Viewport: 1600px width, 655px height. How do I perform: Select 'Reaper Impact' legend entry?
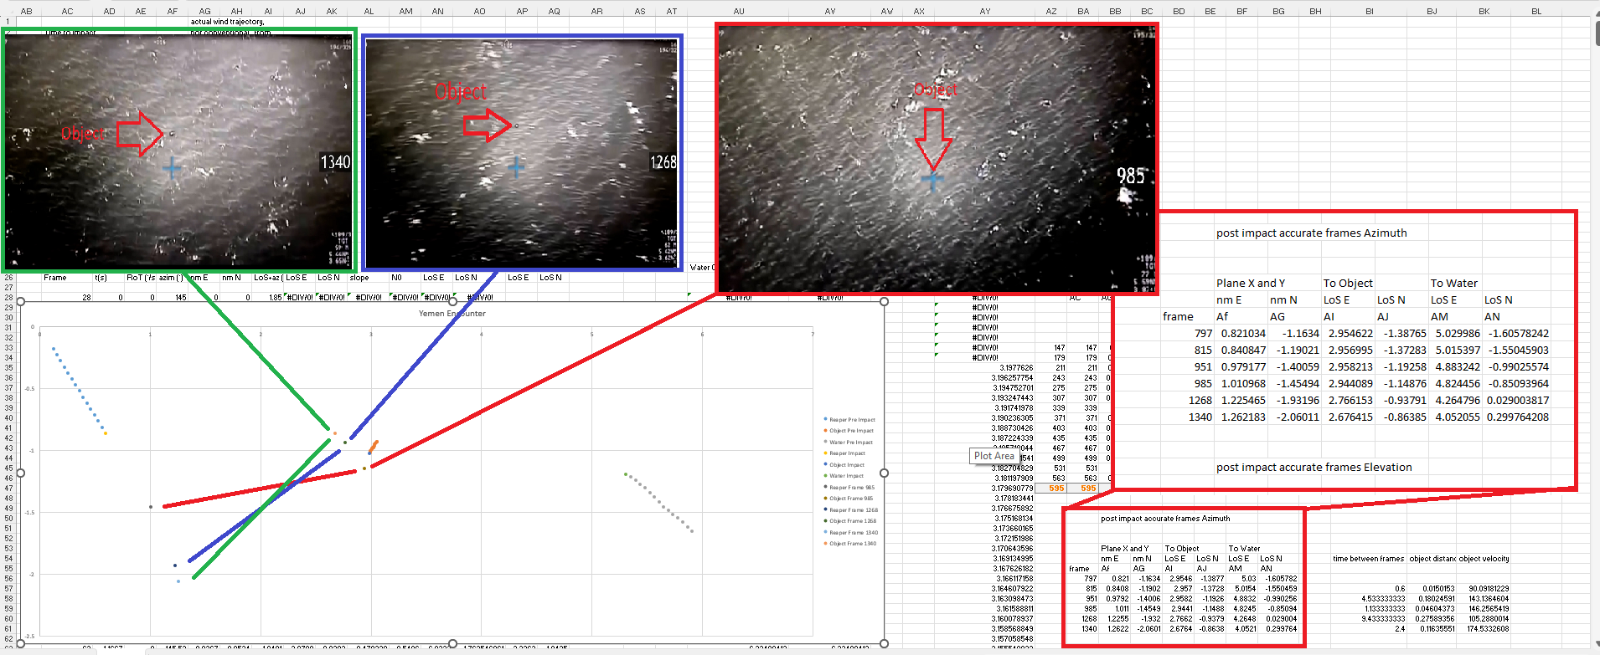(846, 453)
